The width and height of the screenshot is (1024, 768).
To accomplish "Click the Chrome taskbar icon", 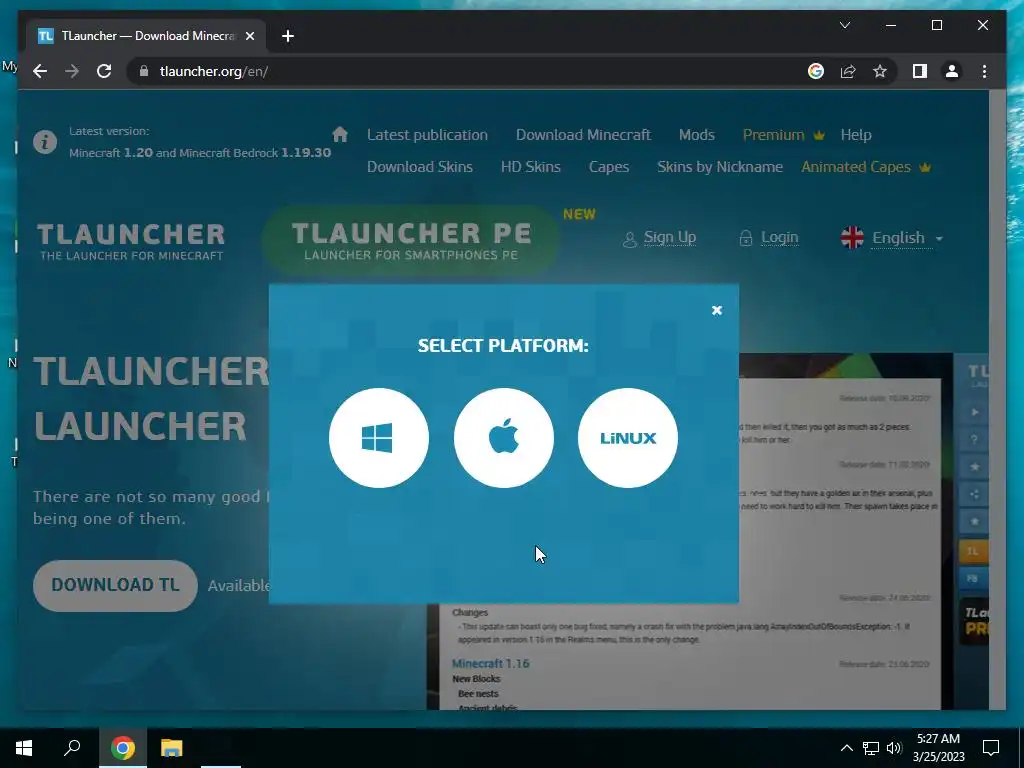I will click(123, 748).
